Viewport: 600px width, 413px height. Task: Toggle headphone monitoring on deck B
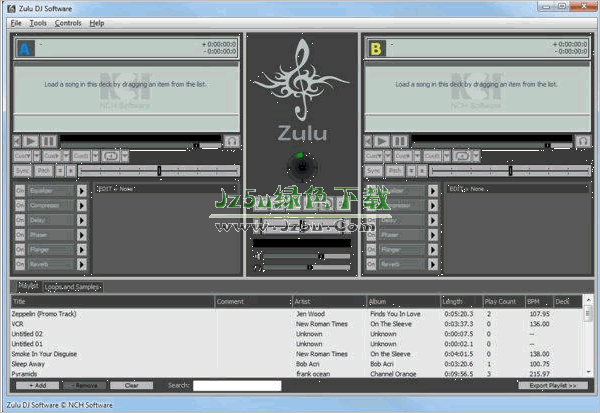(583, 142)
